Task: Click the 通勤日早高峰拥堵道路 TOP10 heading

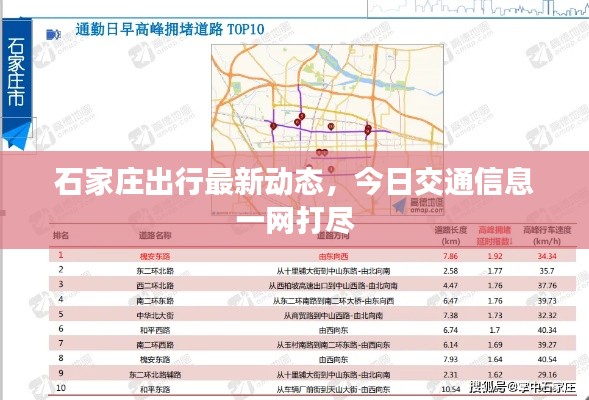Action: pos(170,29)
